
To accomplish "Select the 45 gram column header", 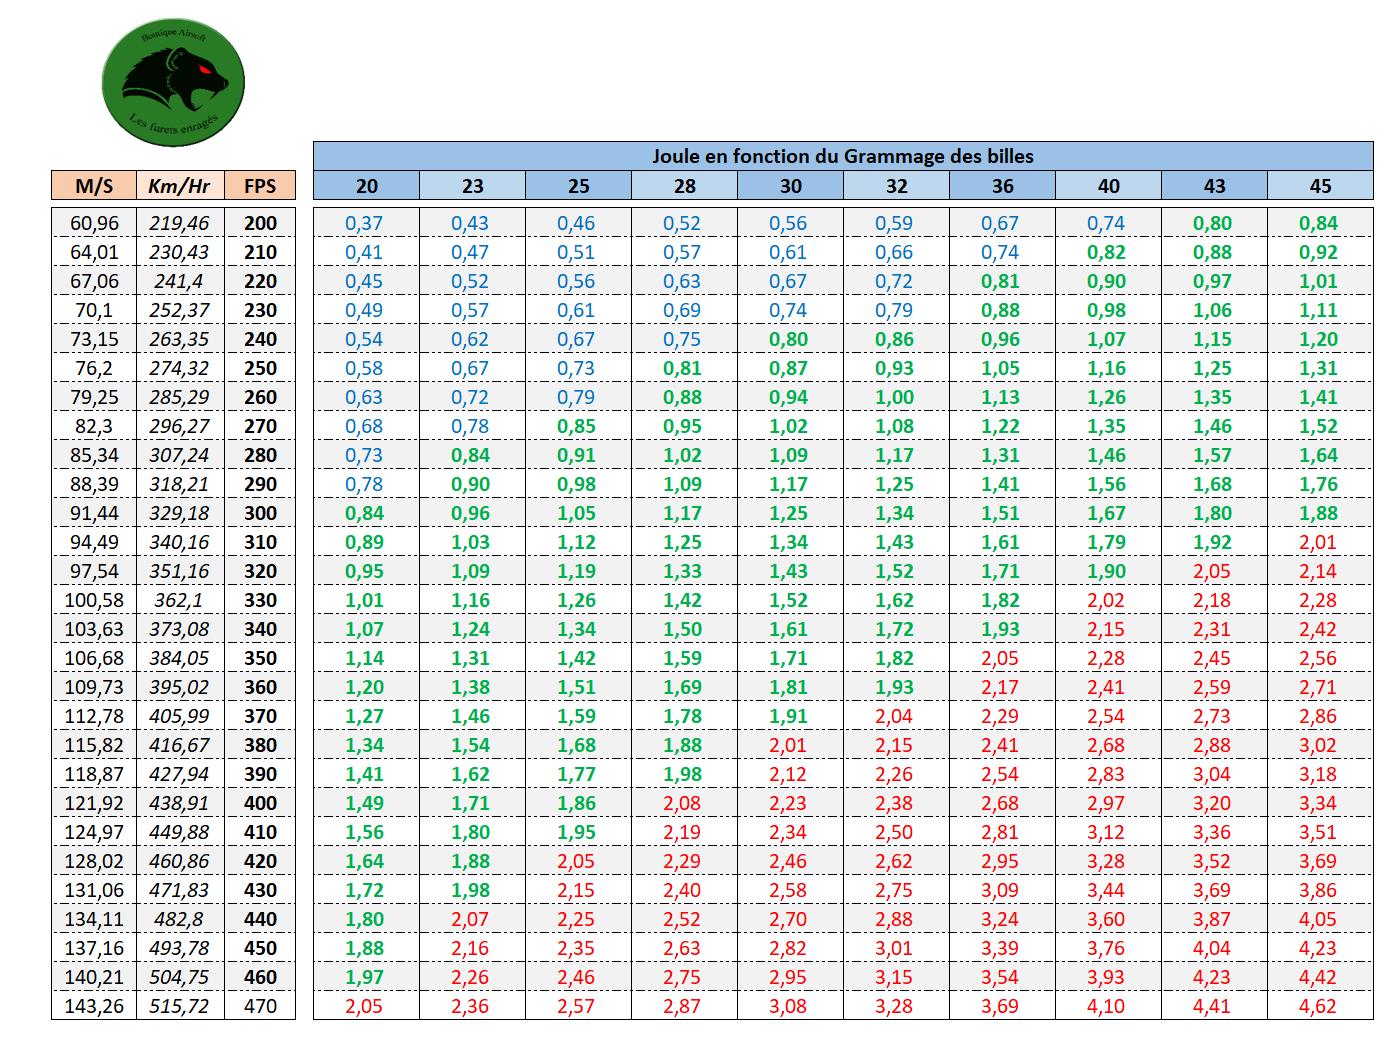I will 1321,185.
